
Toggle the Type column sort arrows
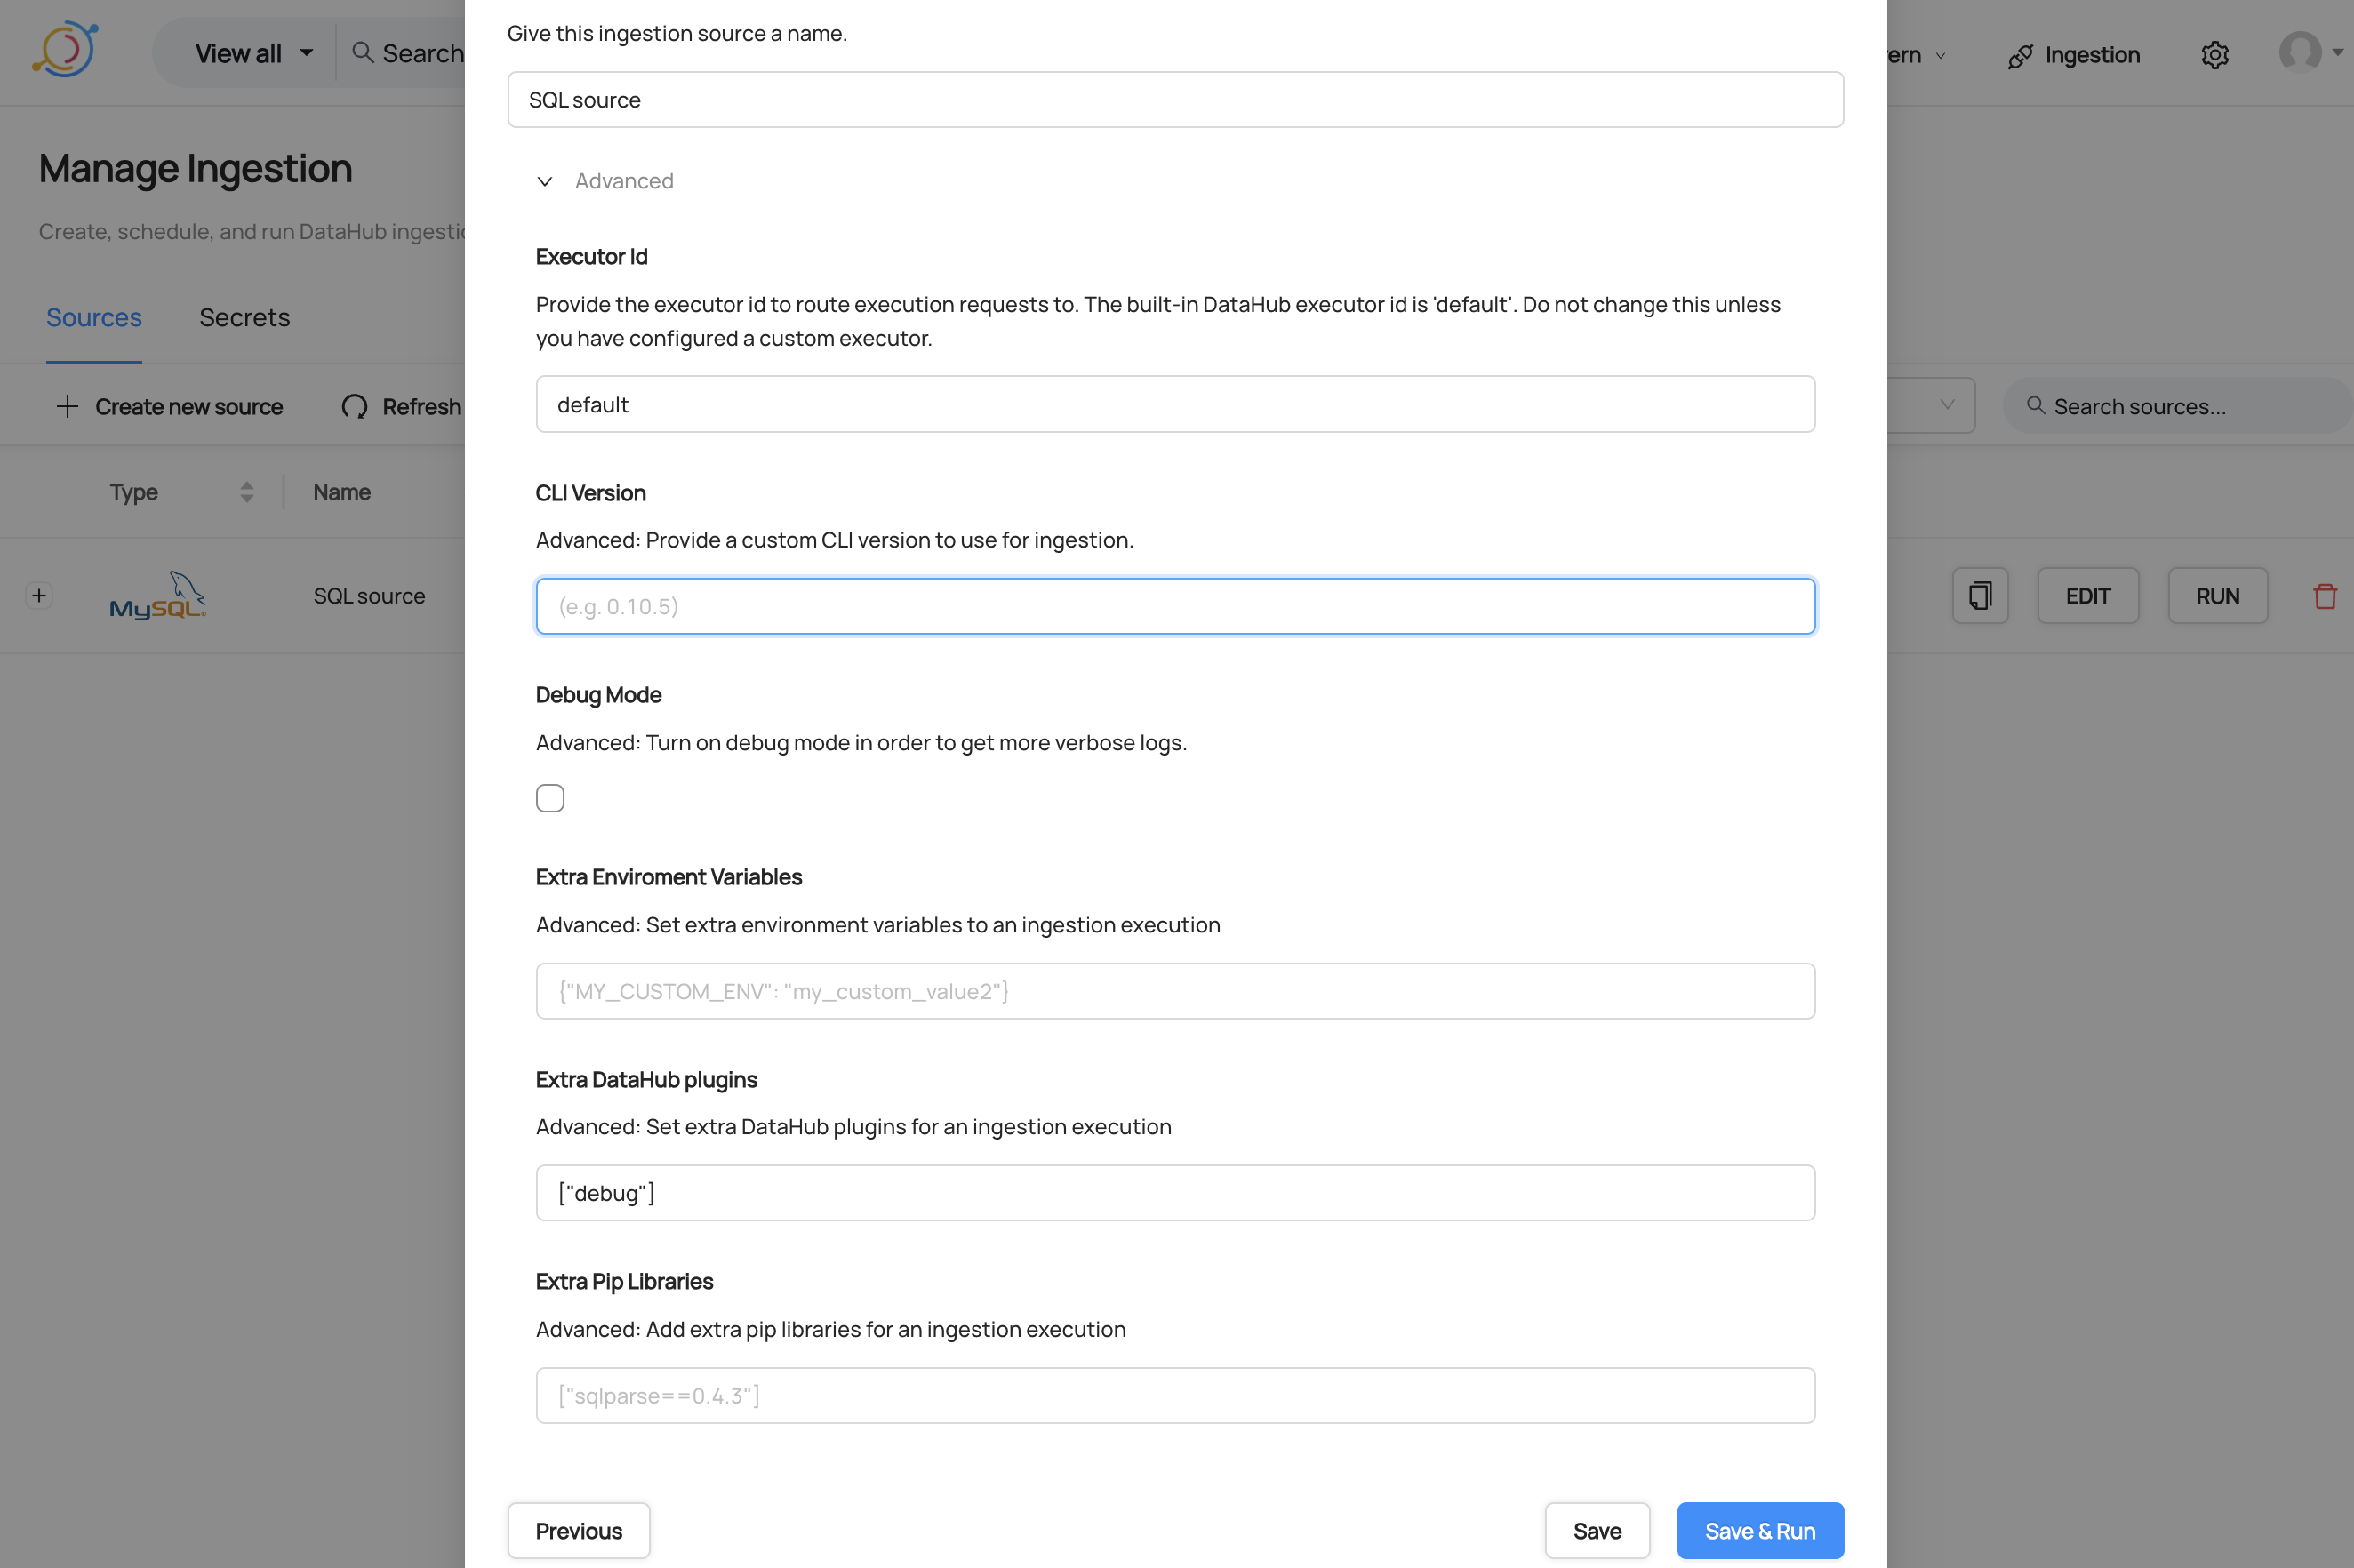tap(246, 492)
